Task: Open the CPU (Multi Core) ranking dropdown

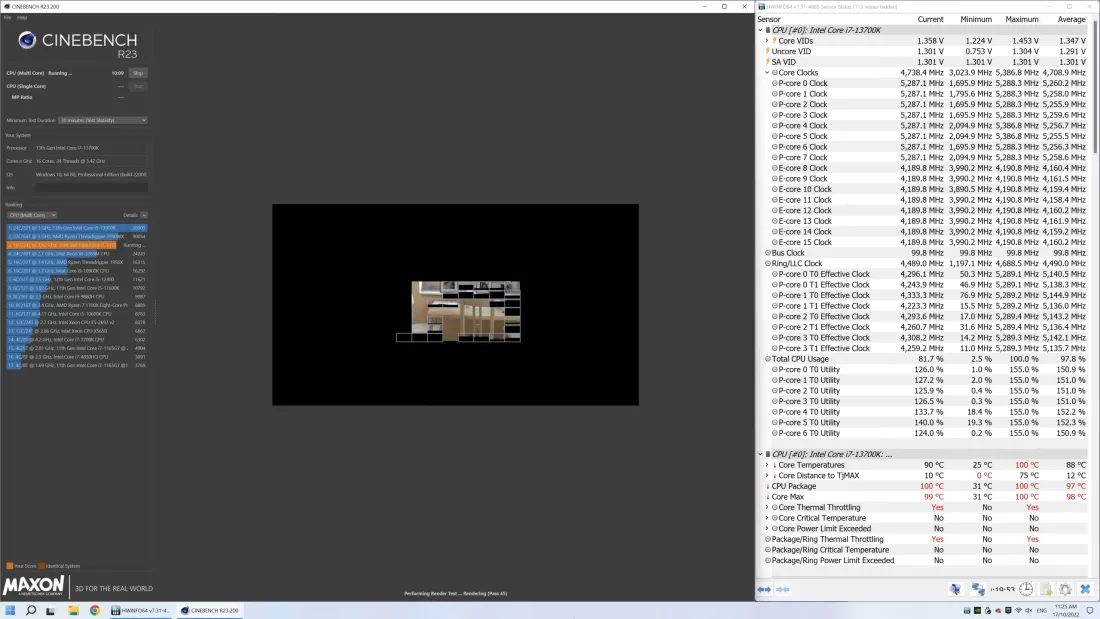Action: pos(32,215)
